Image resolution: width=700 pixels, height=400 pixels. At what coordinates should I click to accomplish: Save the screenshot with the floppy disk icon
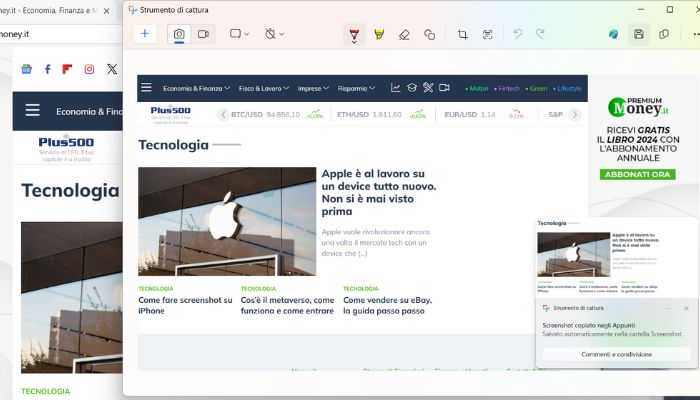(639, 34)
